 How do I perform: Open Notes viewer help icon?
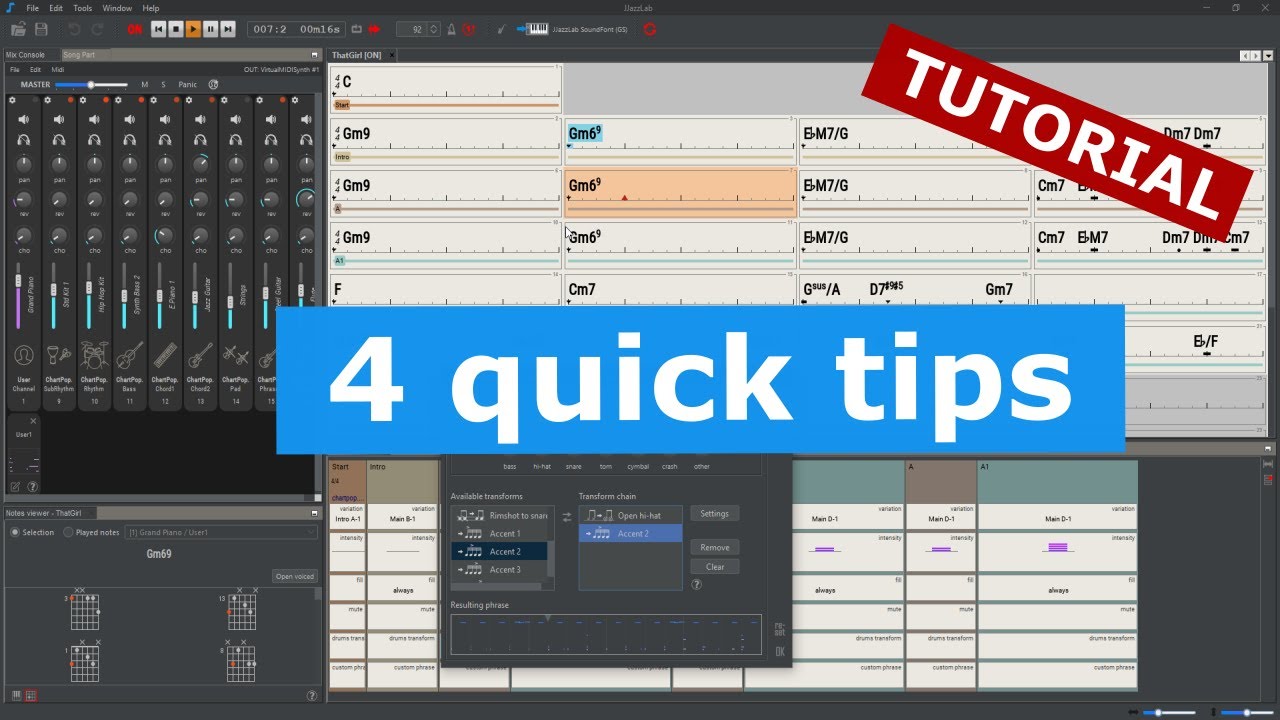tap(312, 695)
